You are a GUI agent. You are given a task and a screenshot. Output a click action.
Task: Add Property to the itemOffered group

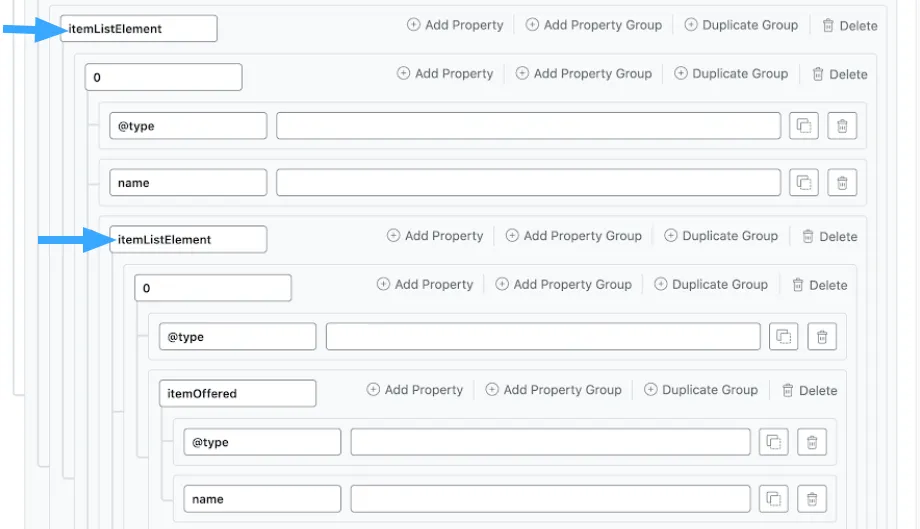click(415, 390)
